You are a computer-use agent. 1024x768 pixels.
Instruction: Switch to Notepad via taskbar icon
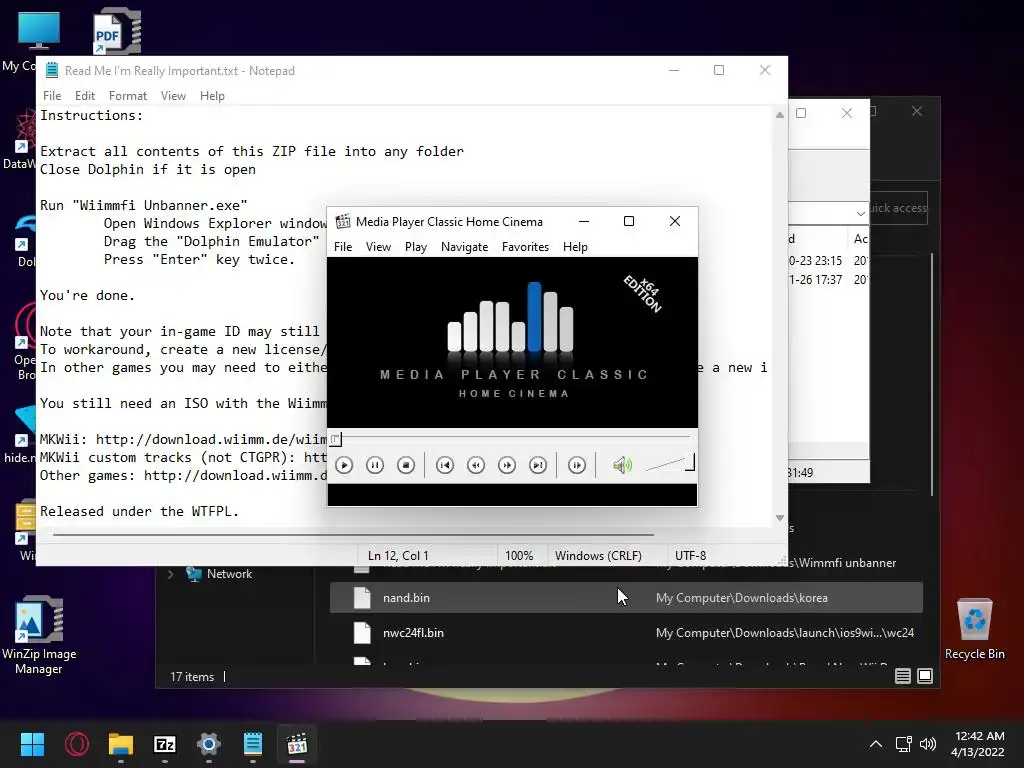point(253,744)
